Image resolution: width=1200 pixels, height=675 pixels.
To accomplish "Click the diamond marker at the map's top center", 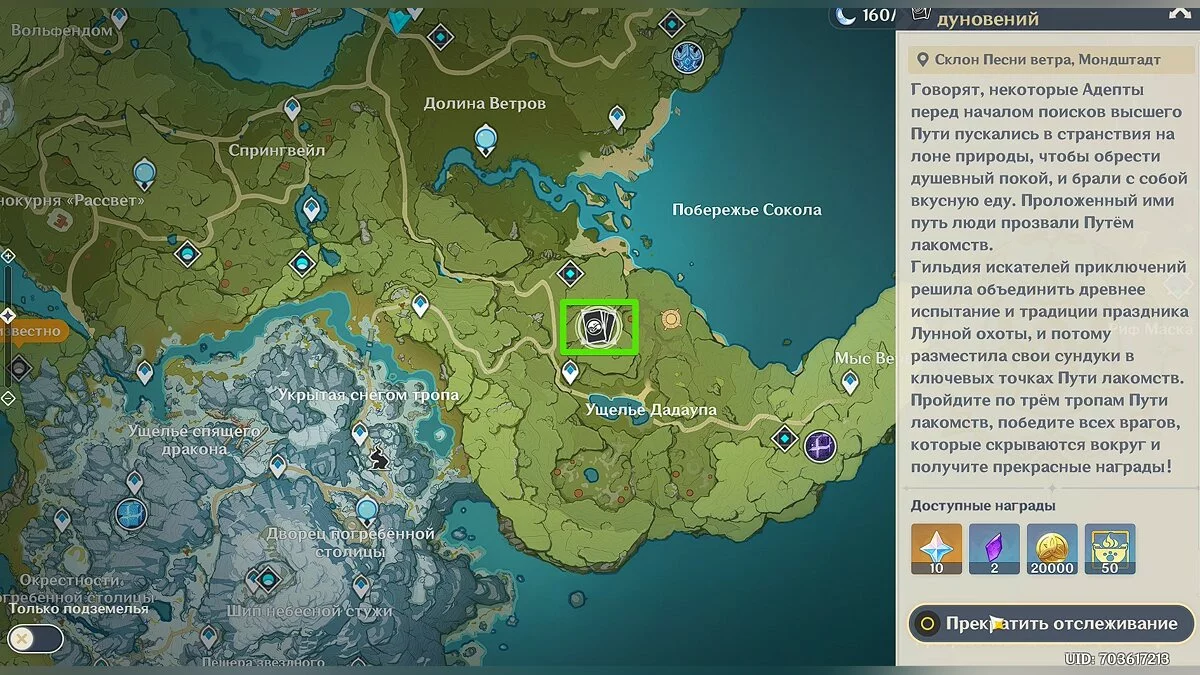I will point(440,38).
